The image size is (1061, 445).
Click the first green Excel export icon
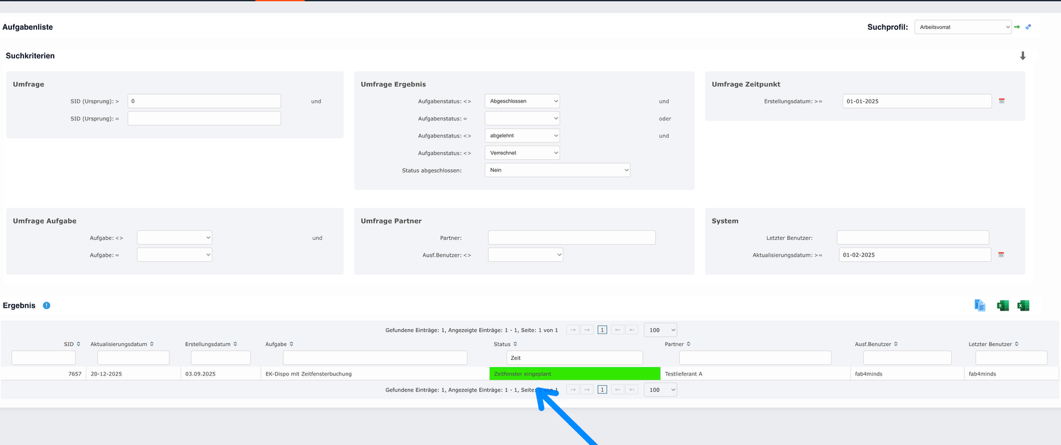coord(1002,306)
